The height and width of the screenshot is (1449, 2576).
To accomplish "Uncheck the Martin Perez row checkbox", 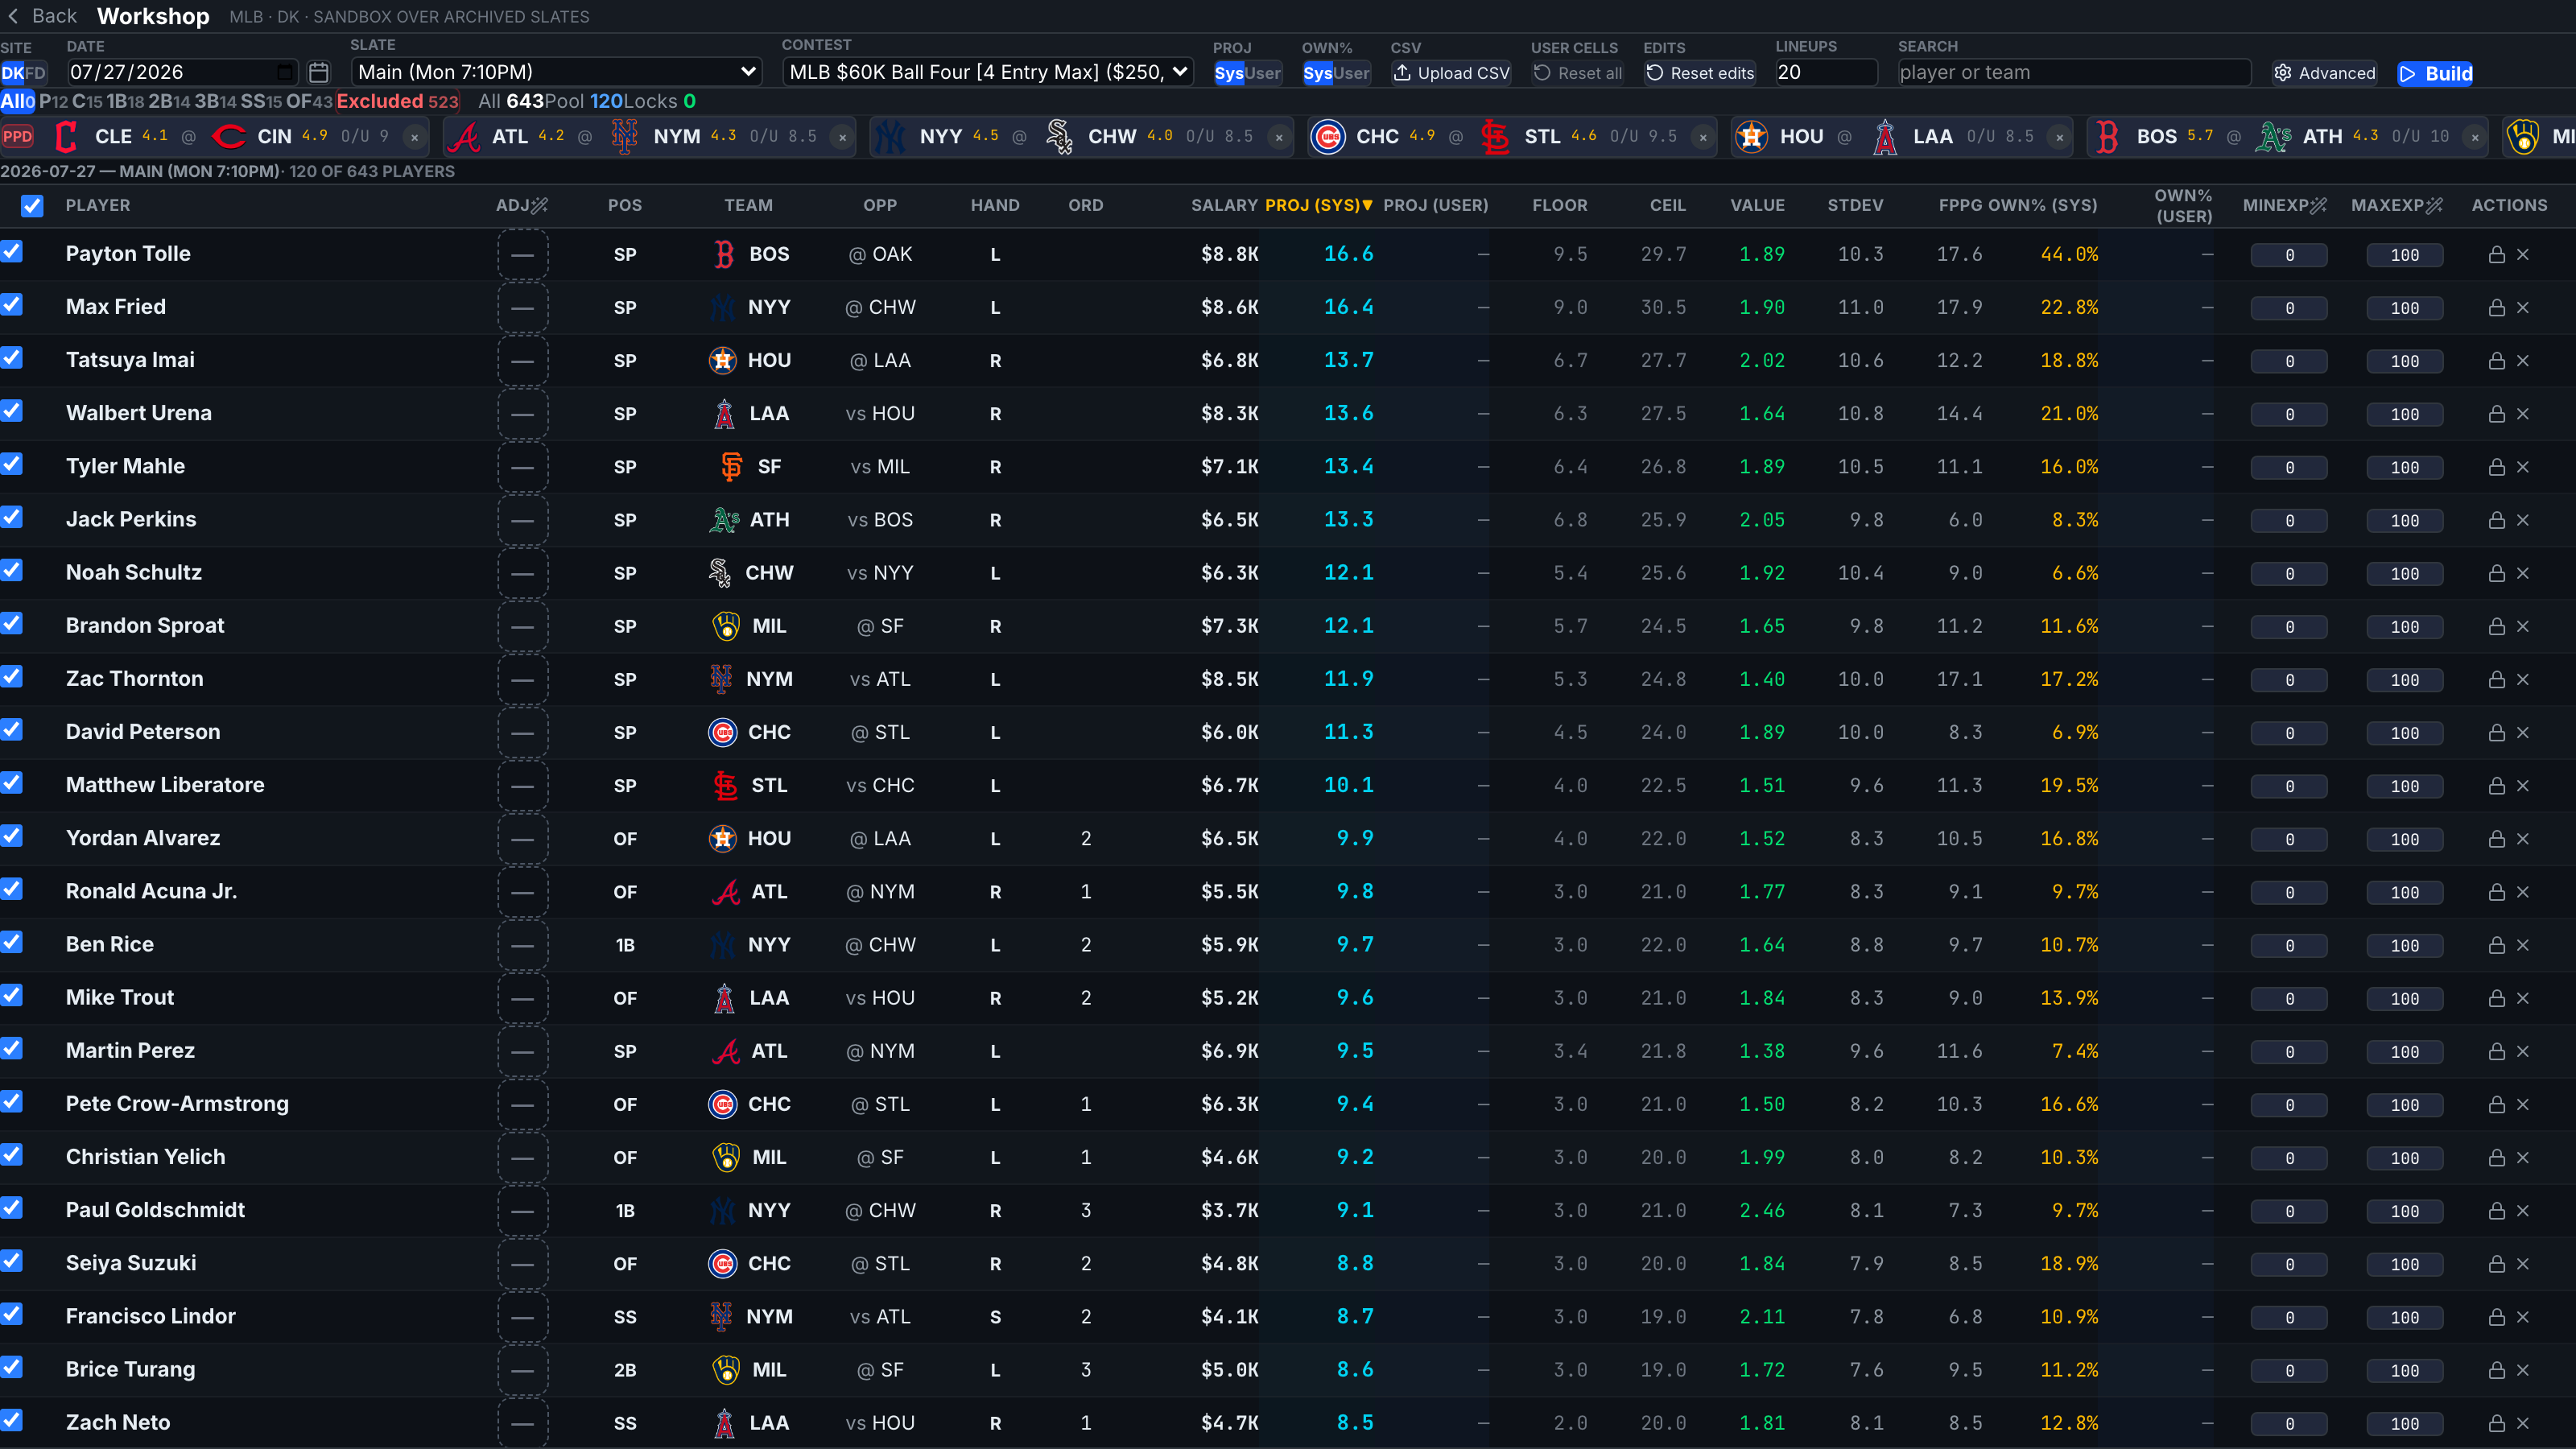I will coord(11,1048).
